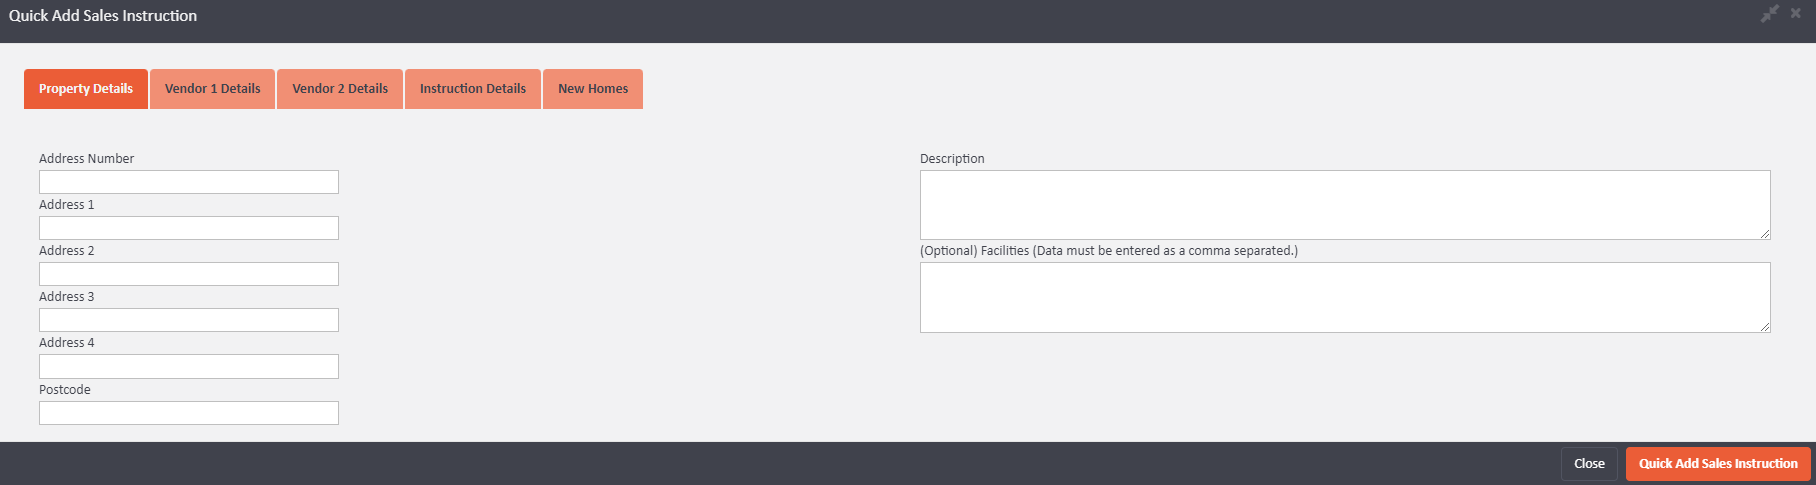Click the Address 3 field
1816x485 pixels.
pyautogui.click(x=189, y=320)
